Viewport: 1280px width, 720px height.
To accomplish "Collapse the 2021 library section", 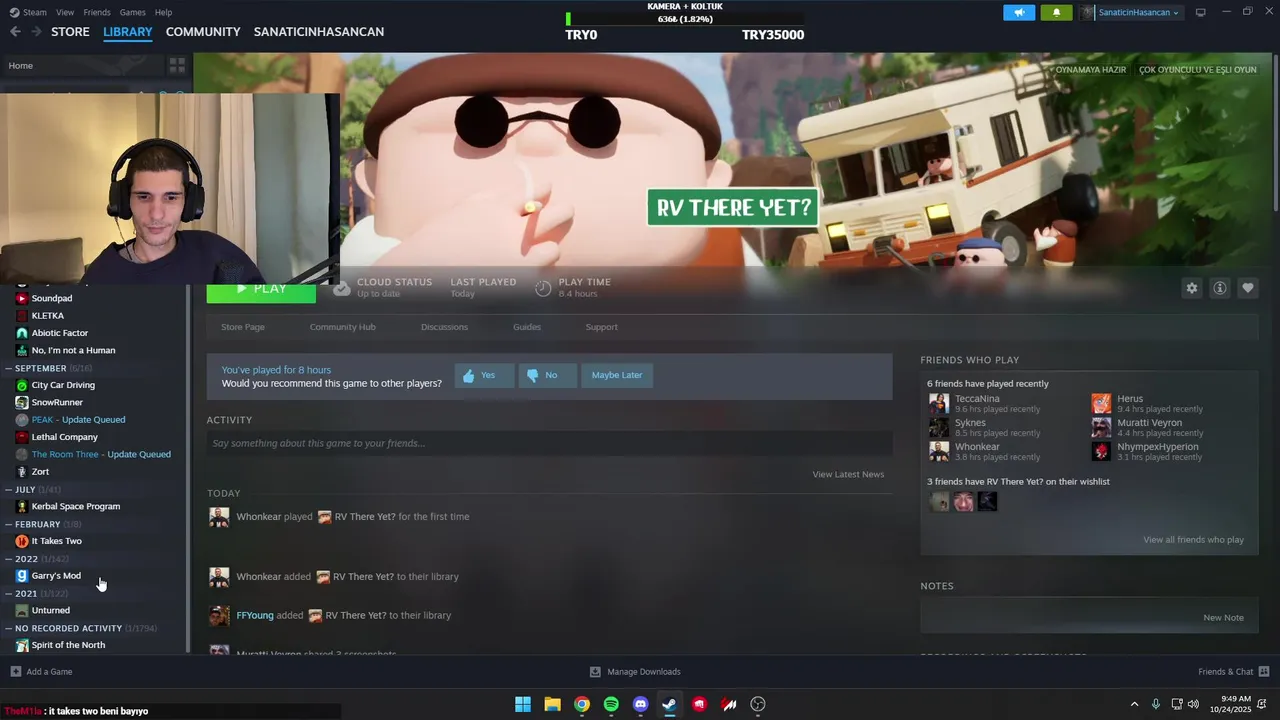I will (8, 593).
